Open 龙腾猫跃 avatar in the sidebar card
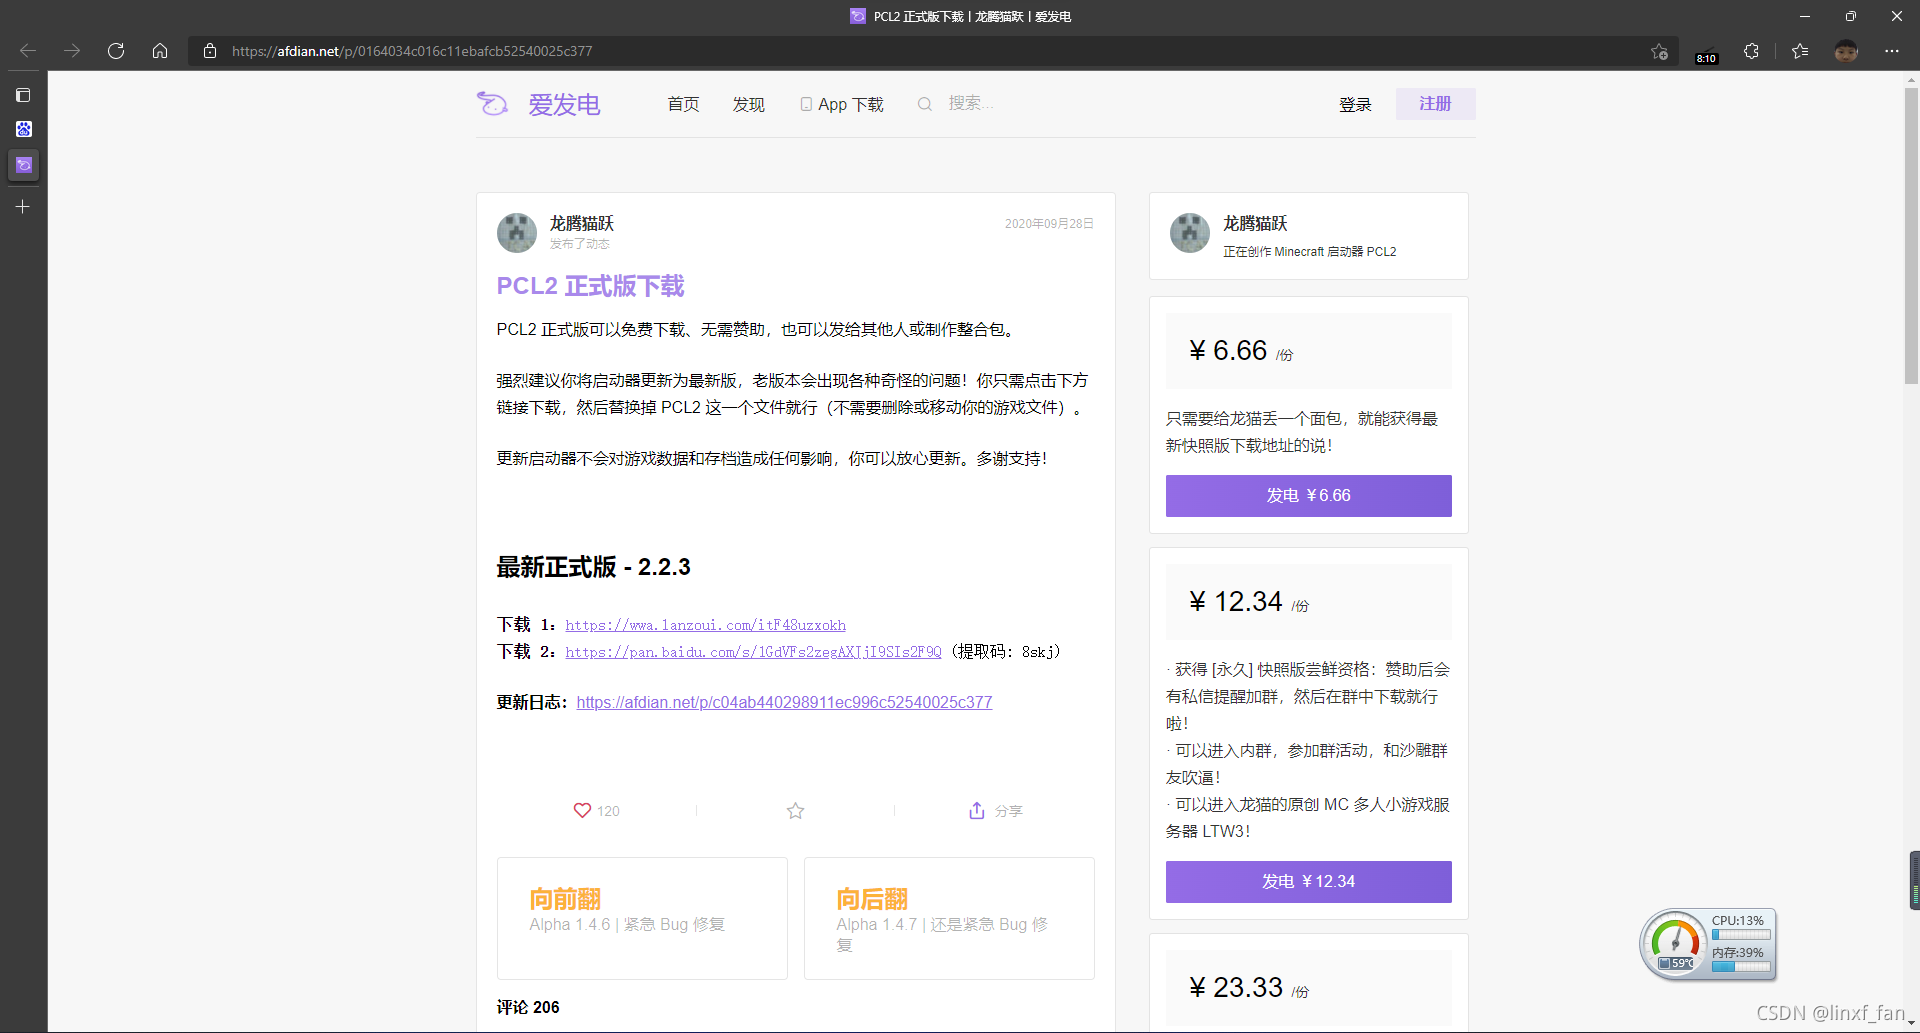This screenshot has width=1920, height=1033. pos(1190,232)
